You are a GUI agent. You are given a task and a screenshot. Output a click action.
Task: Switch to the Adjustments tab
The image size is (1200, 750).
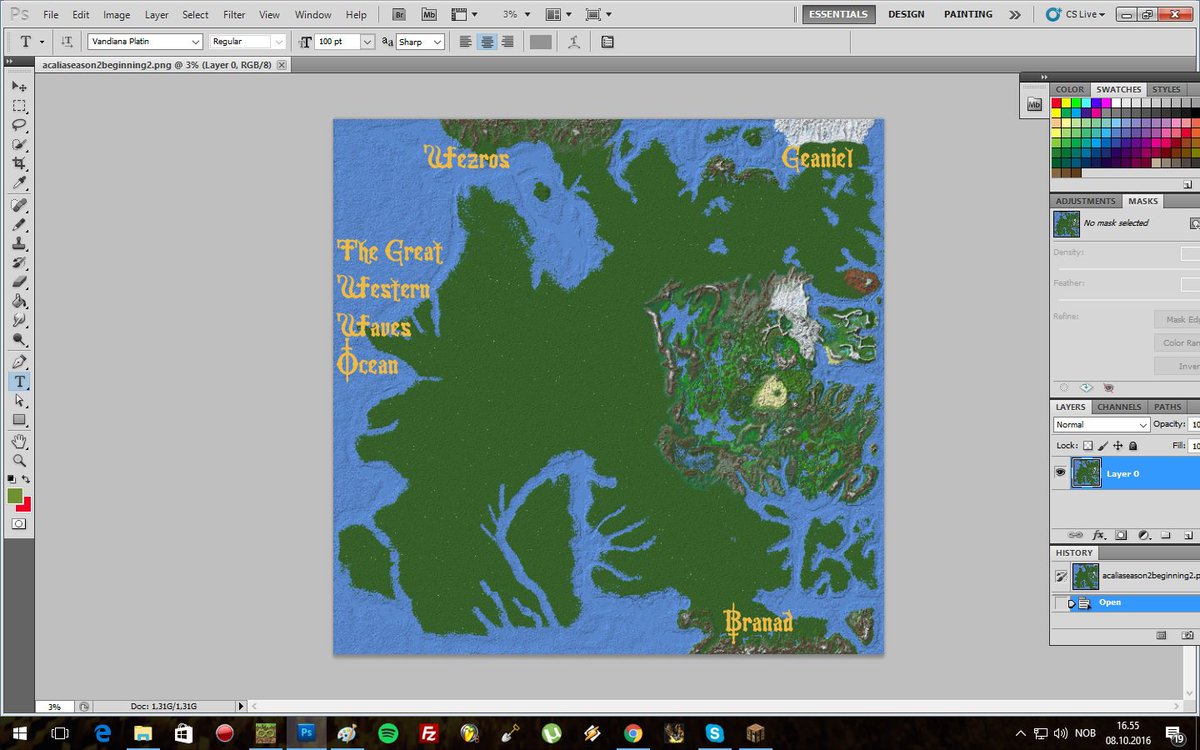tap(1085, 201)
